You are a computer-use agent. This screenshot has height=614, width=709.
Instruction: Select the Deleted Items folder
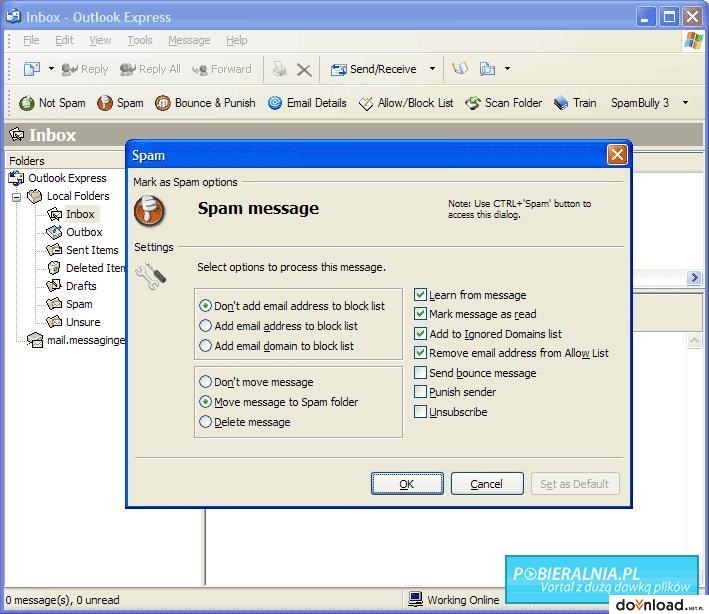point(95,268)
